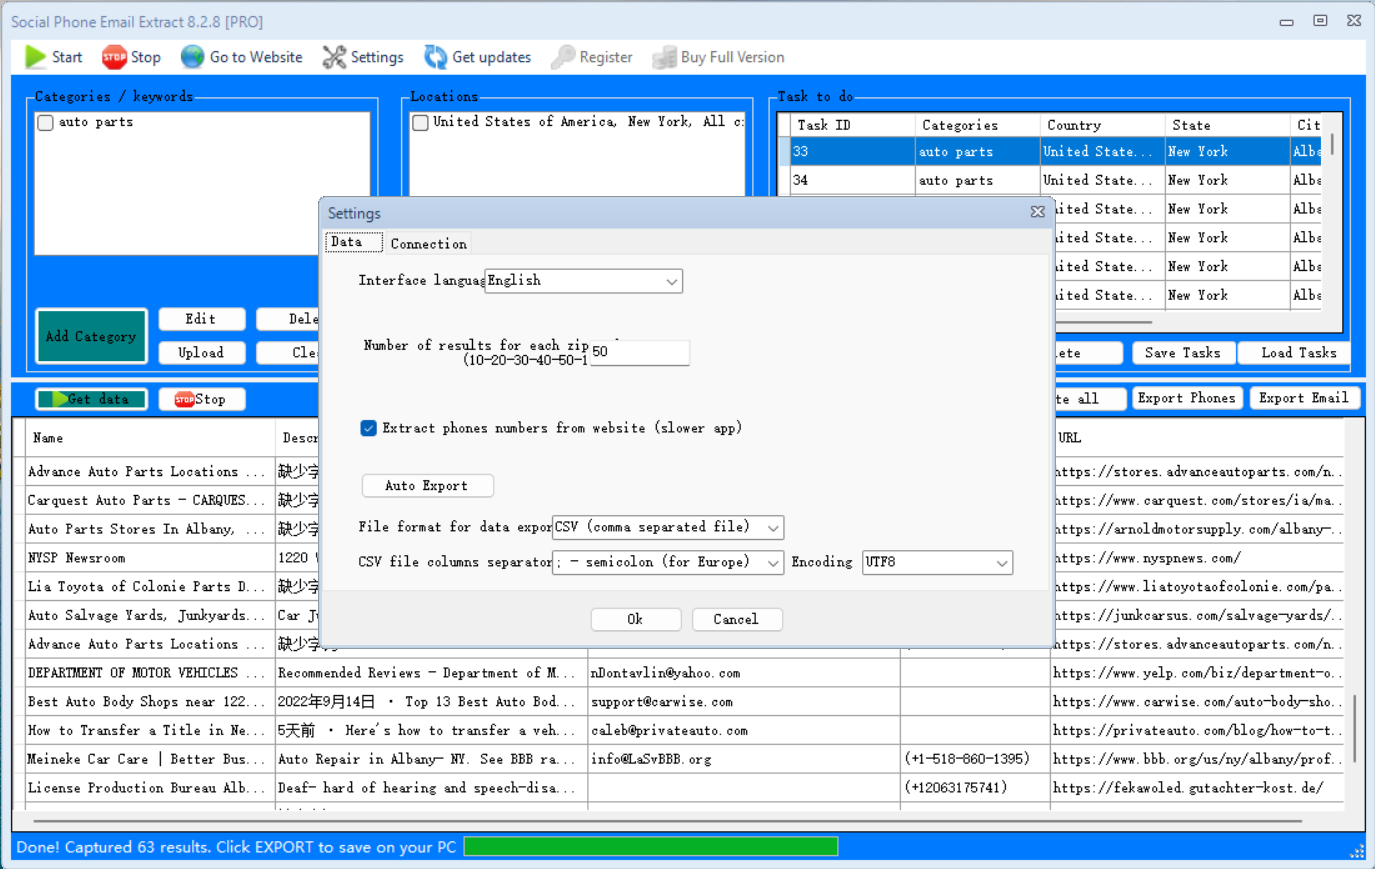The image size is (1375, 869).
Task: Expand the Encoding UTF8 dropdown
Action: coord(1001,563)
